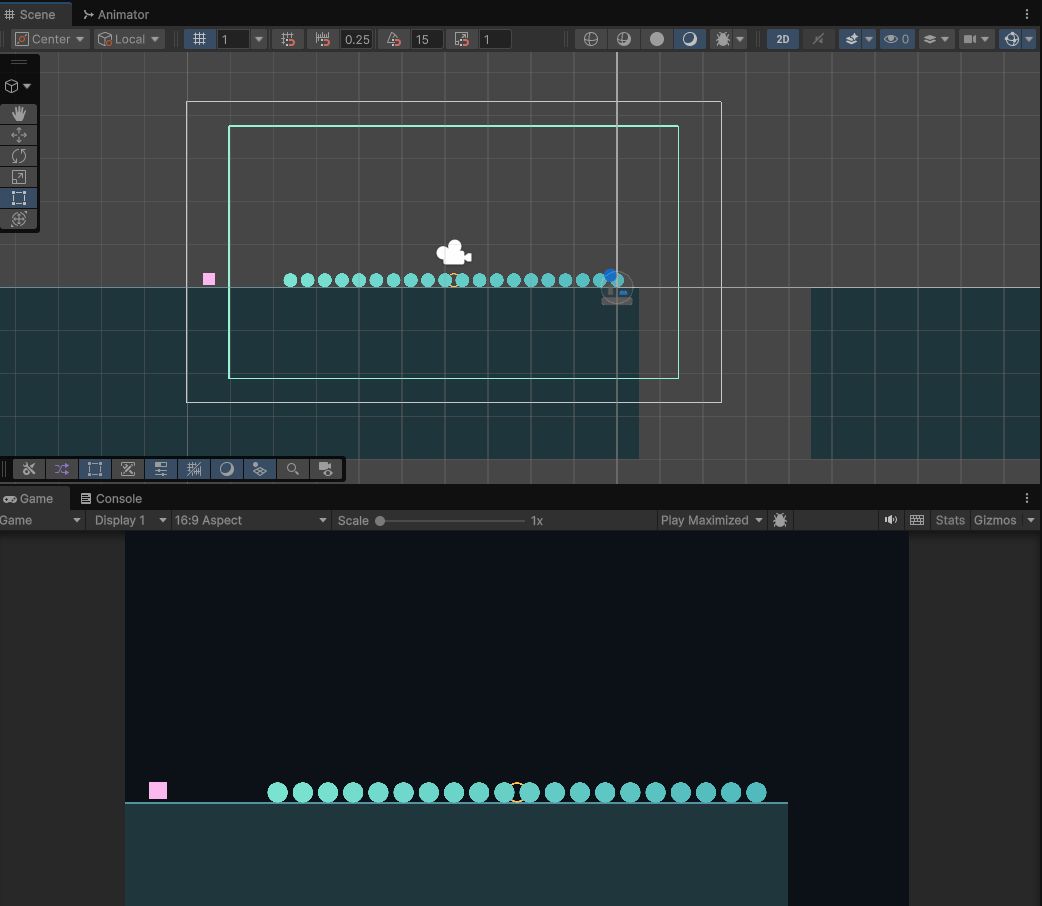Click the rotation snap value field 15

click(425, 39)
